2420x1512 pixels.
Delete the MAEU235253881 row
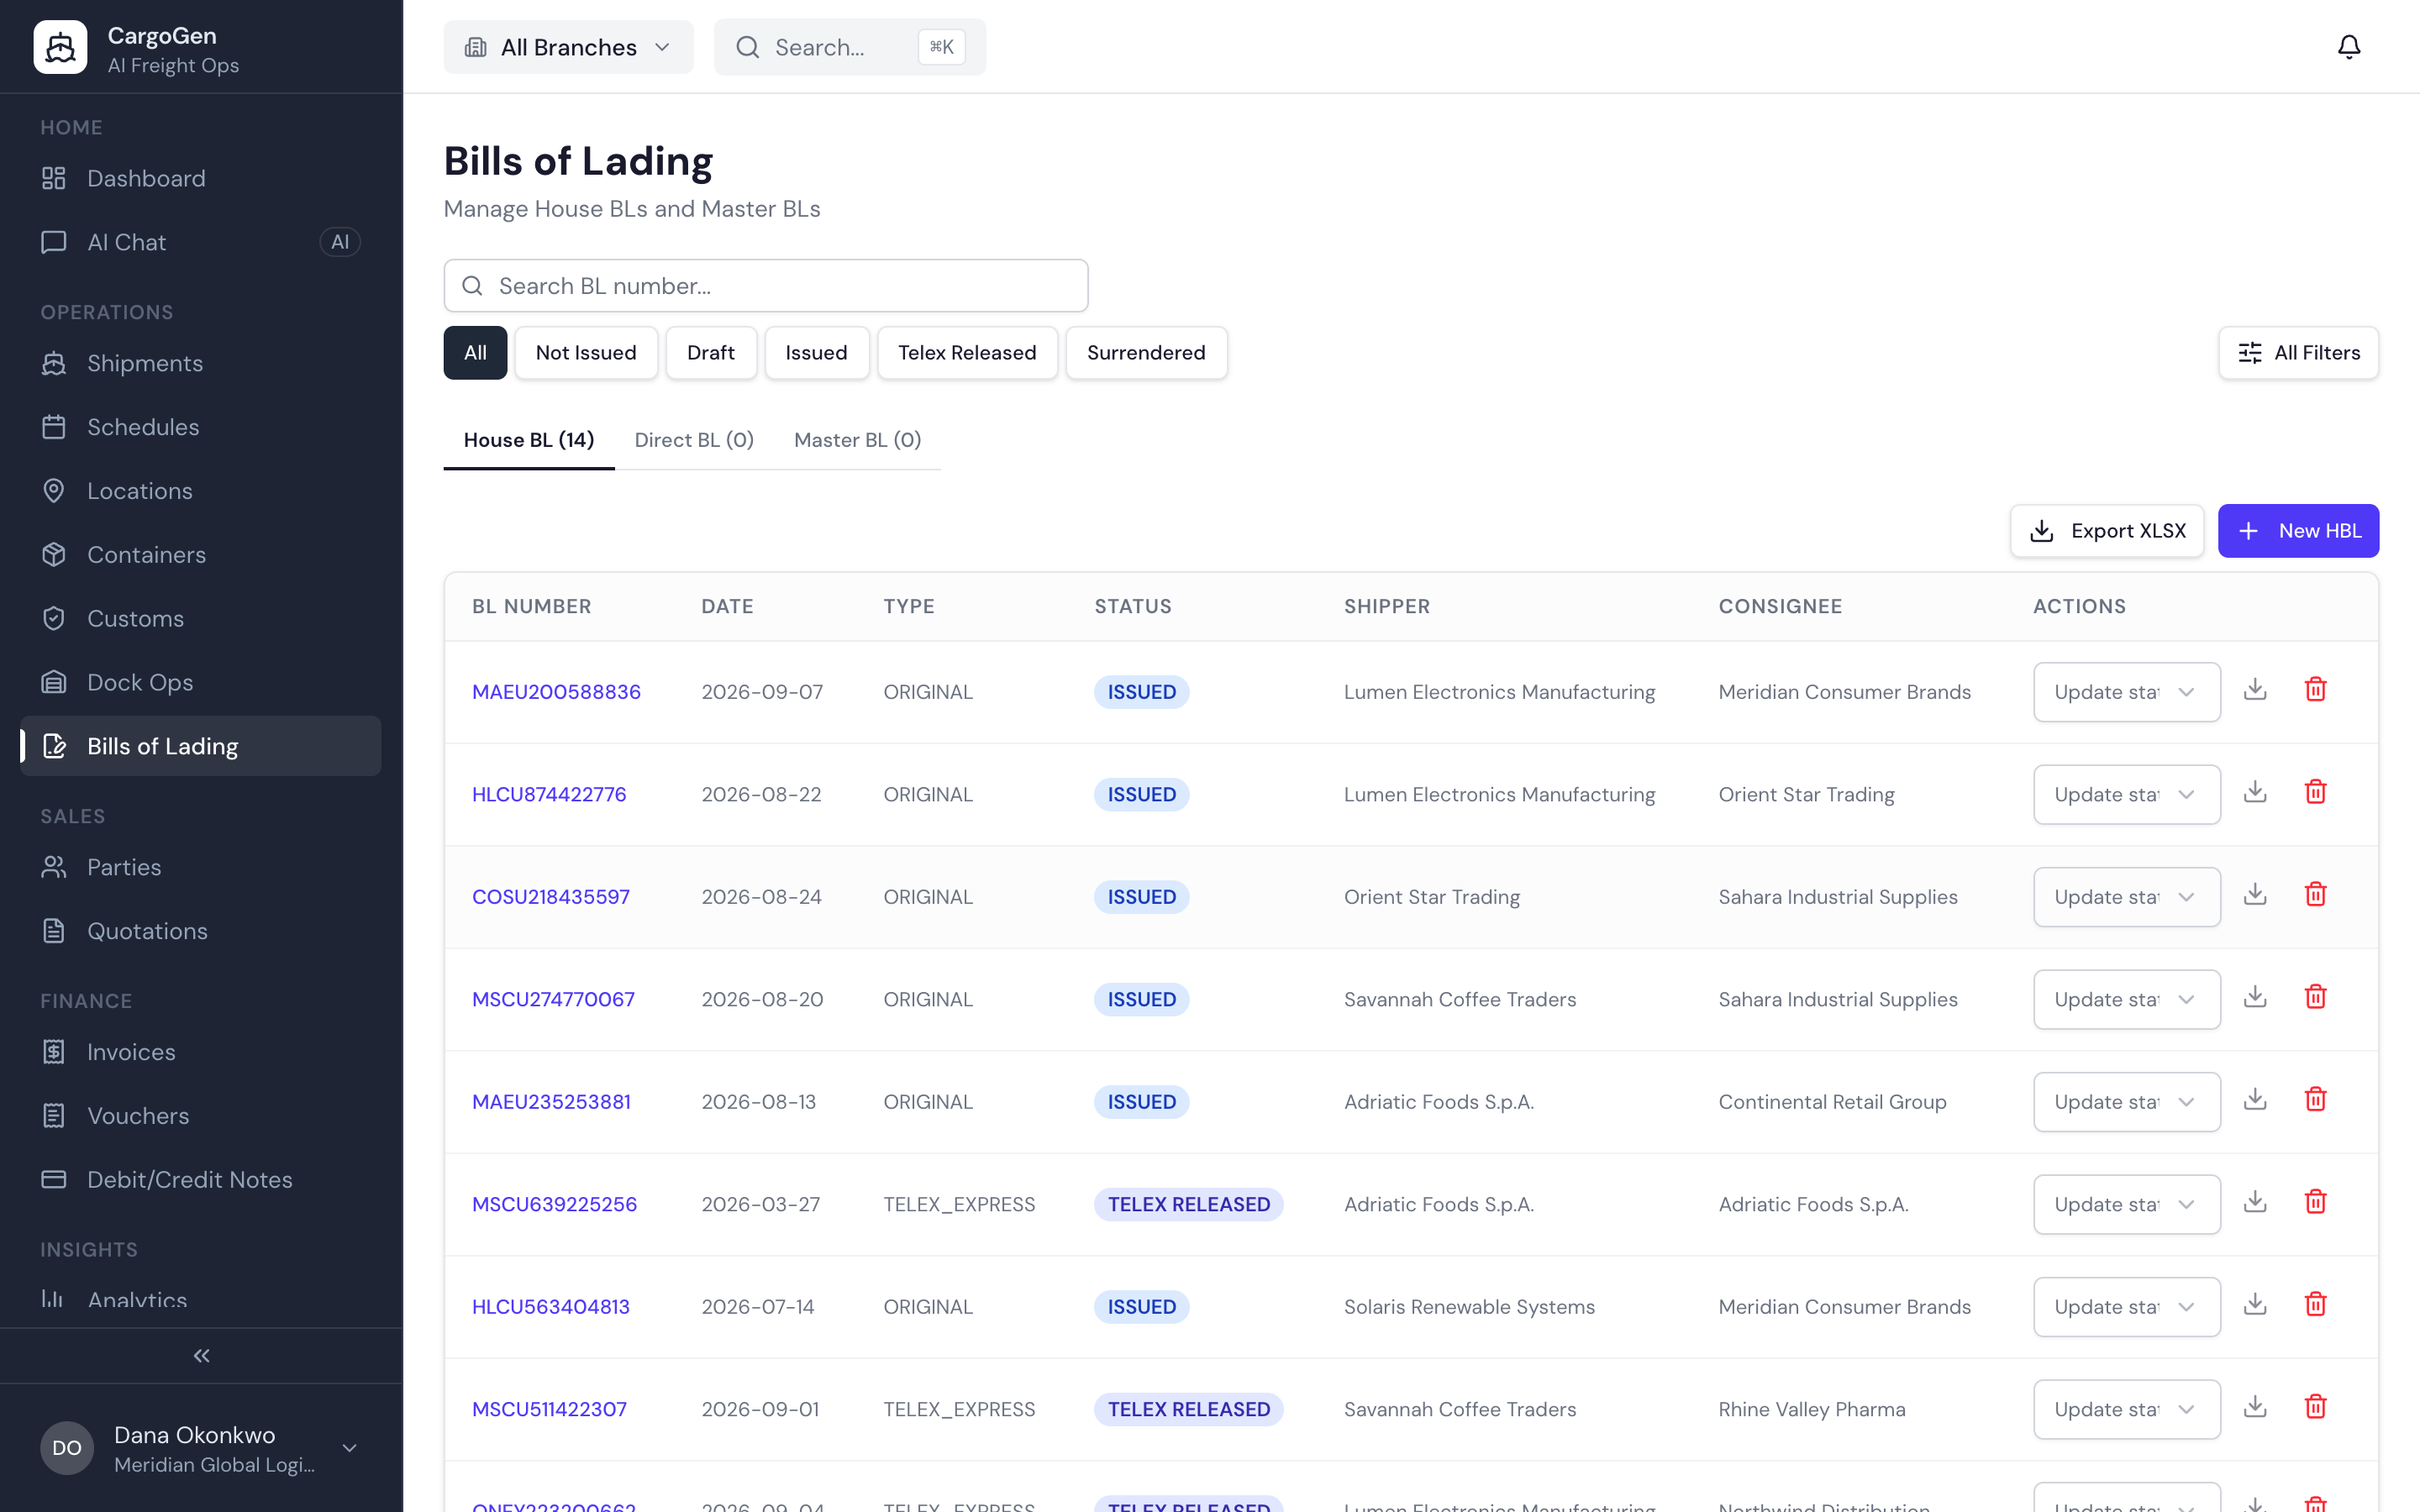(x=2315, y=1100)
